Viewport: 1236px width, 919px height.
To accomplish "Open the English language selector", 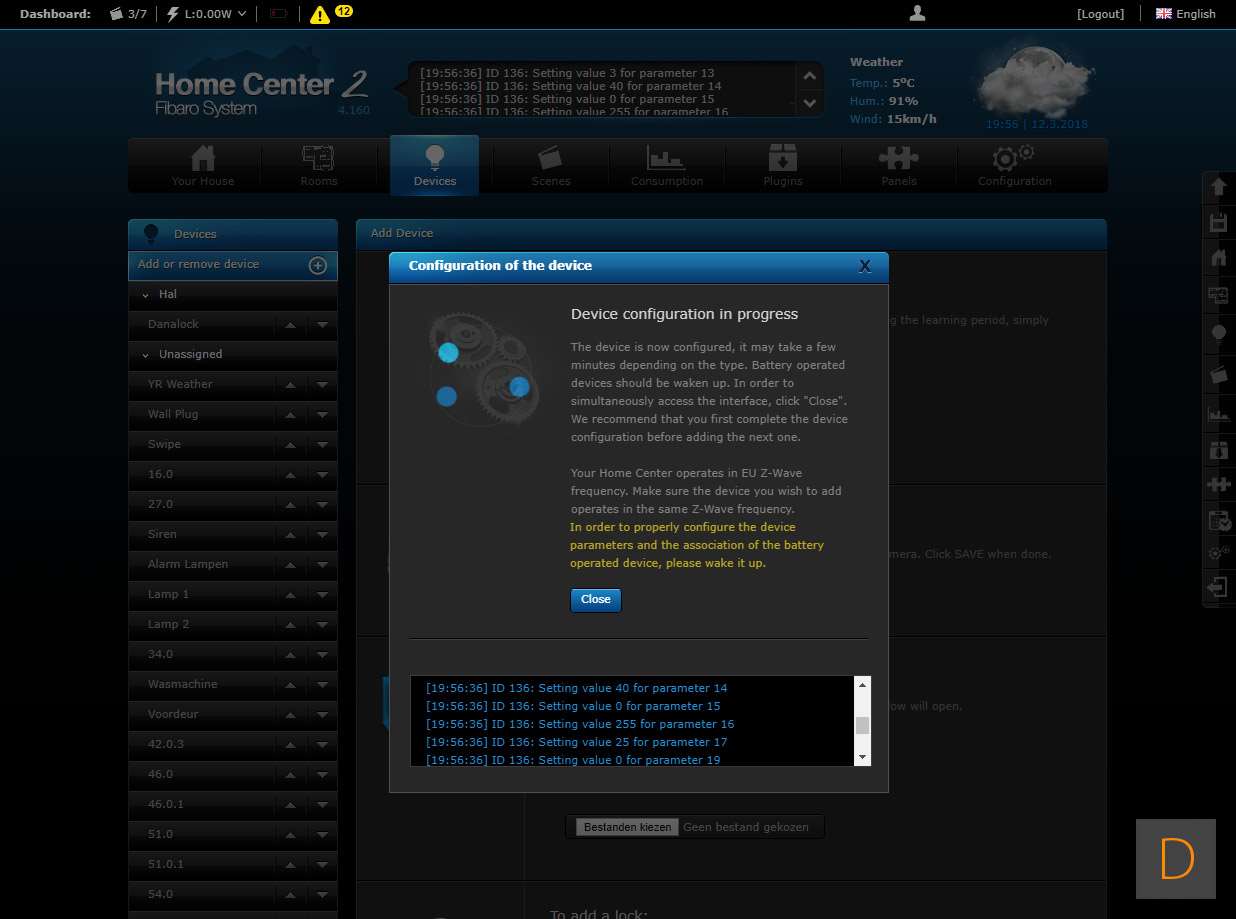I will tap(1185, 14).
